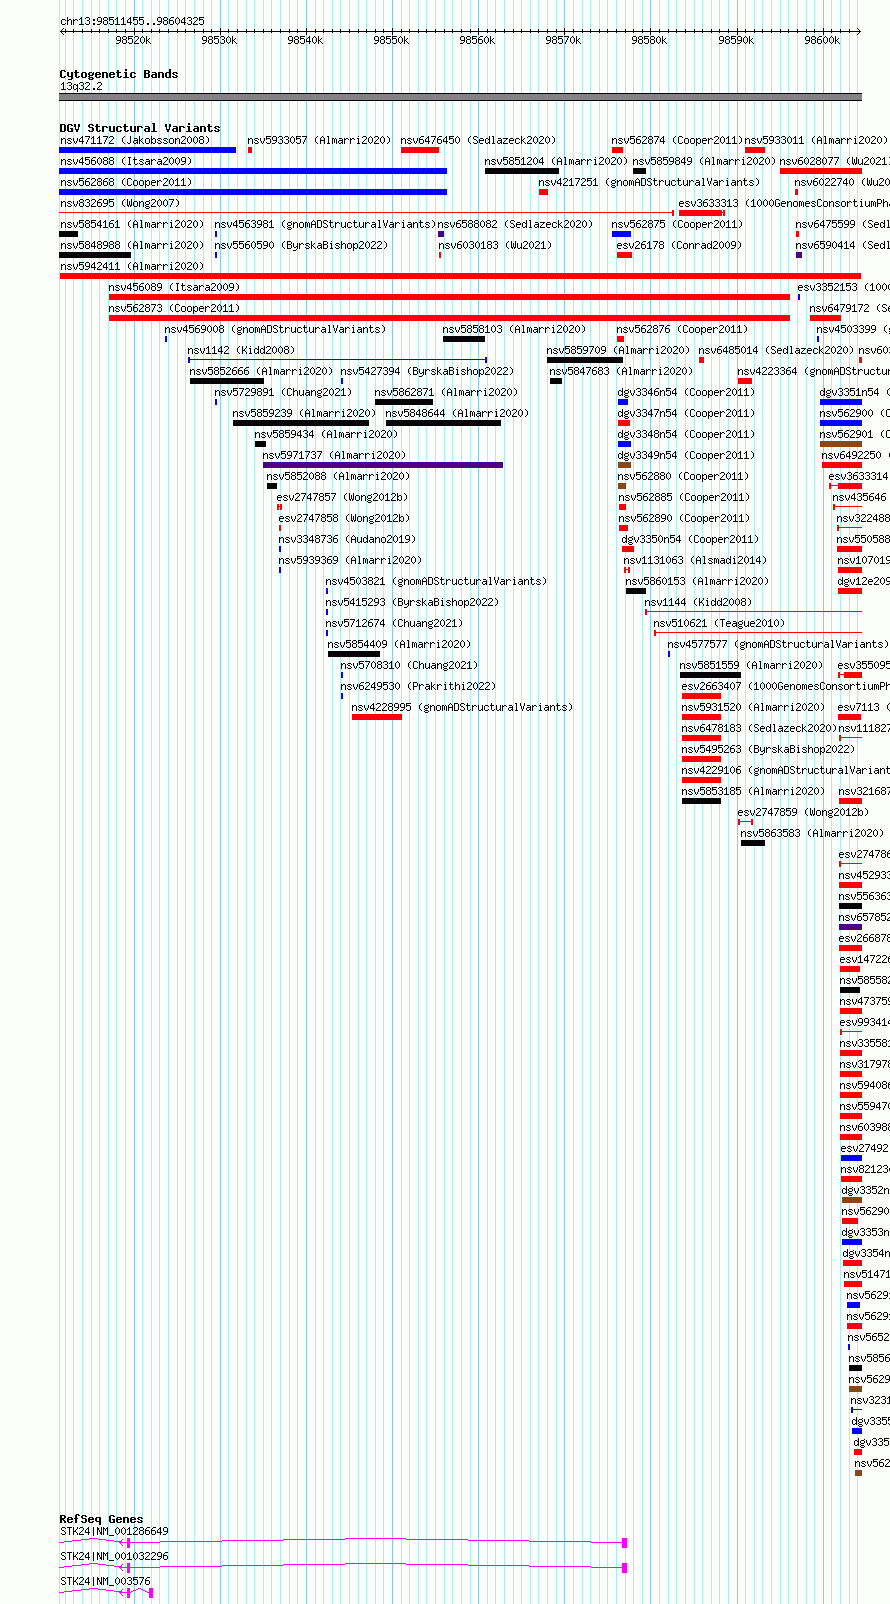Select nsv5854161 (Almarri2020) variant
Image resolution: width=890 pixels, height=1604 pixels.
coord(131,224)
